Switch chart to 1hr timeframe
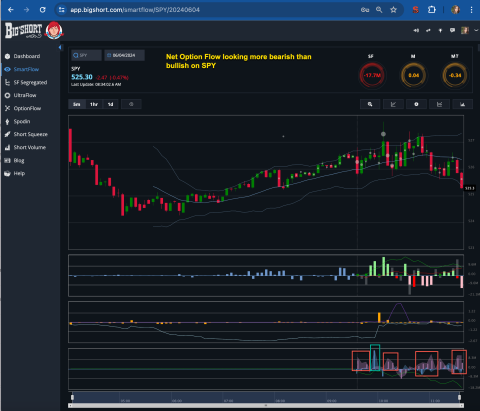Image resolution: width=480 pixels, height=411 pixels. coord(94,104)
